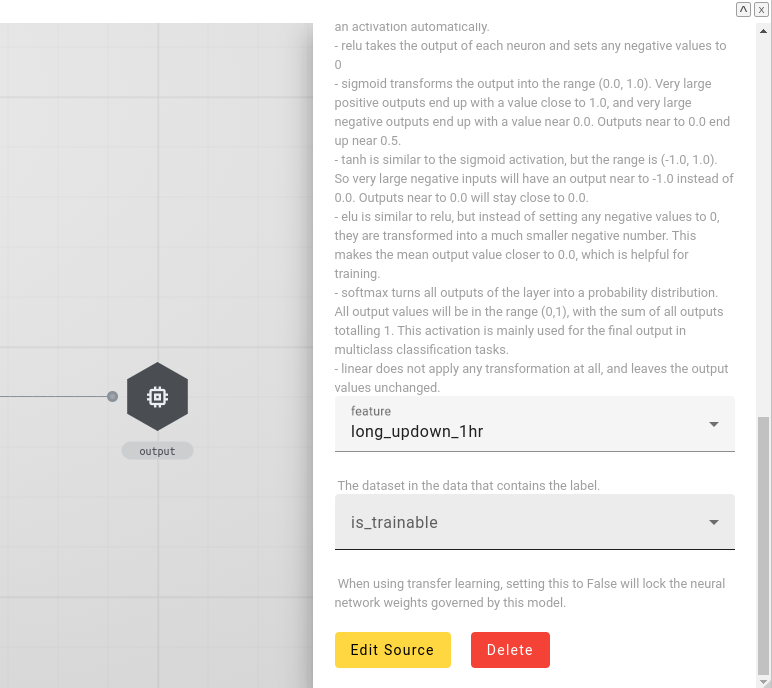The image size is (772, 688).
Task: Click the scrollbar down arrow at bottom
Action: tap(765, 681)
